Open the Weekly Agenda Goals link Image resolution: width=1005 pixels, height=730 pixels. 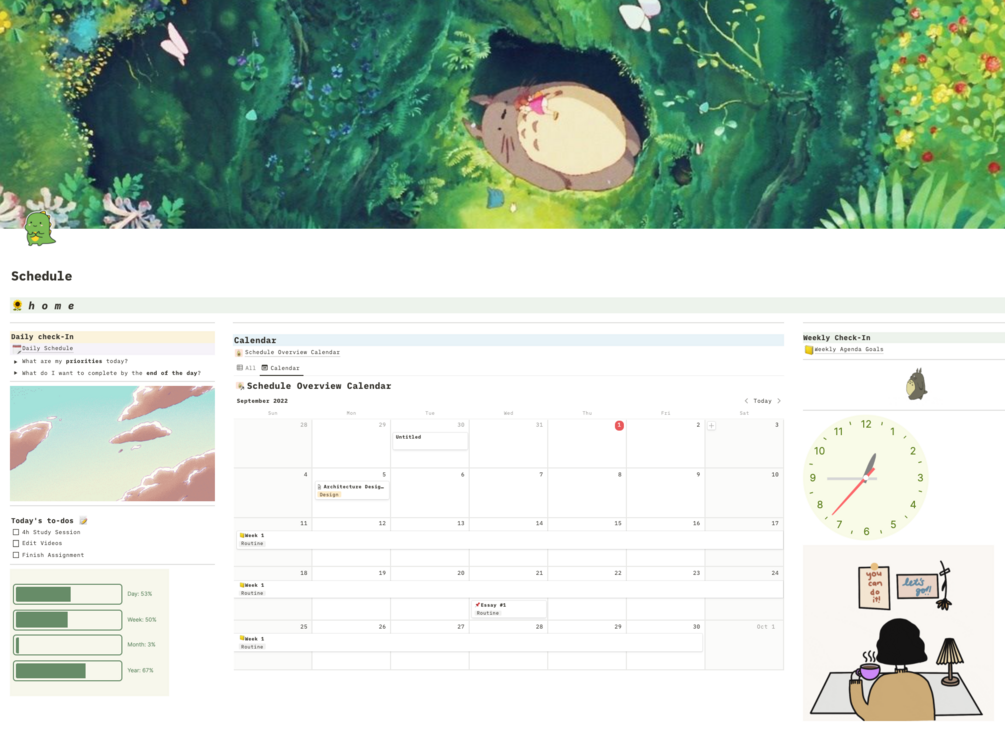tap(849, 350)
